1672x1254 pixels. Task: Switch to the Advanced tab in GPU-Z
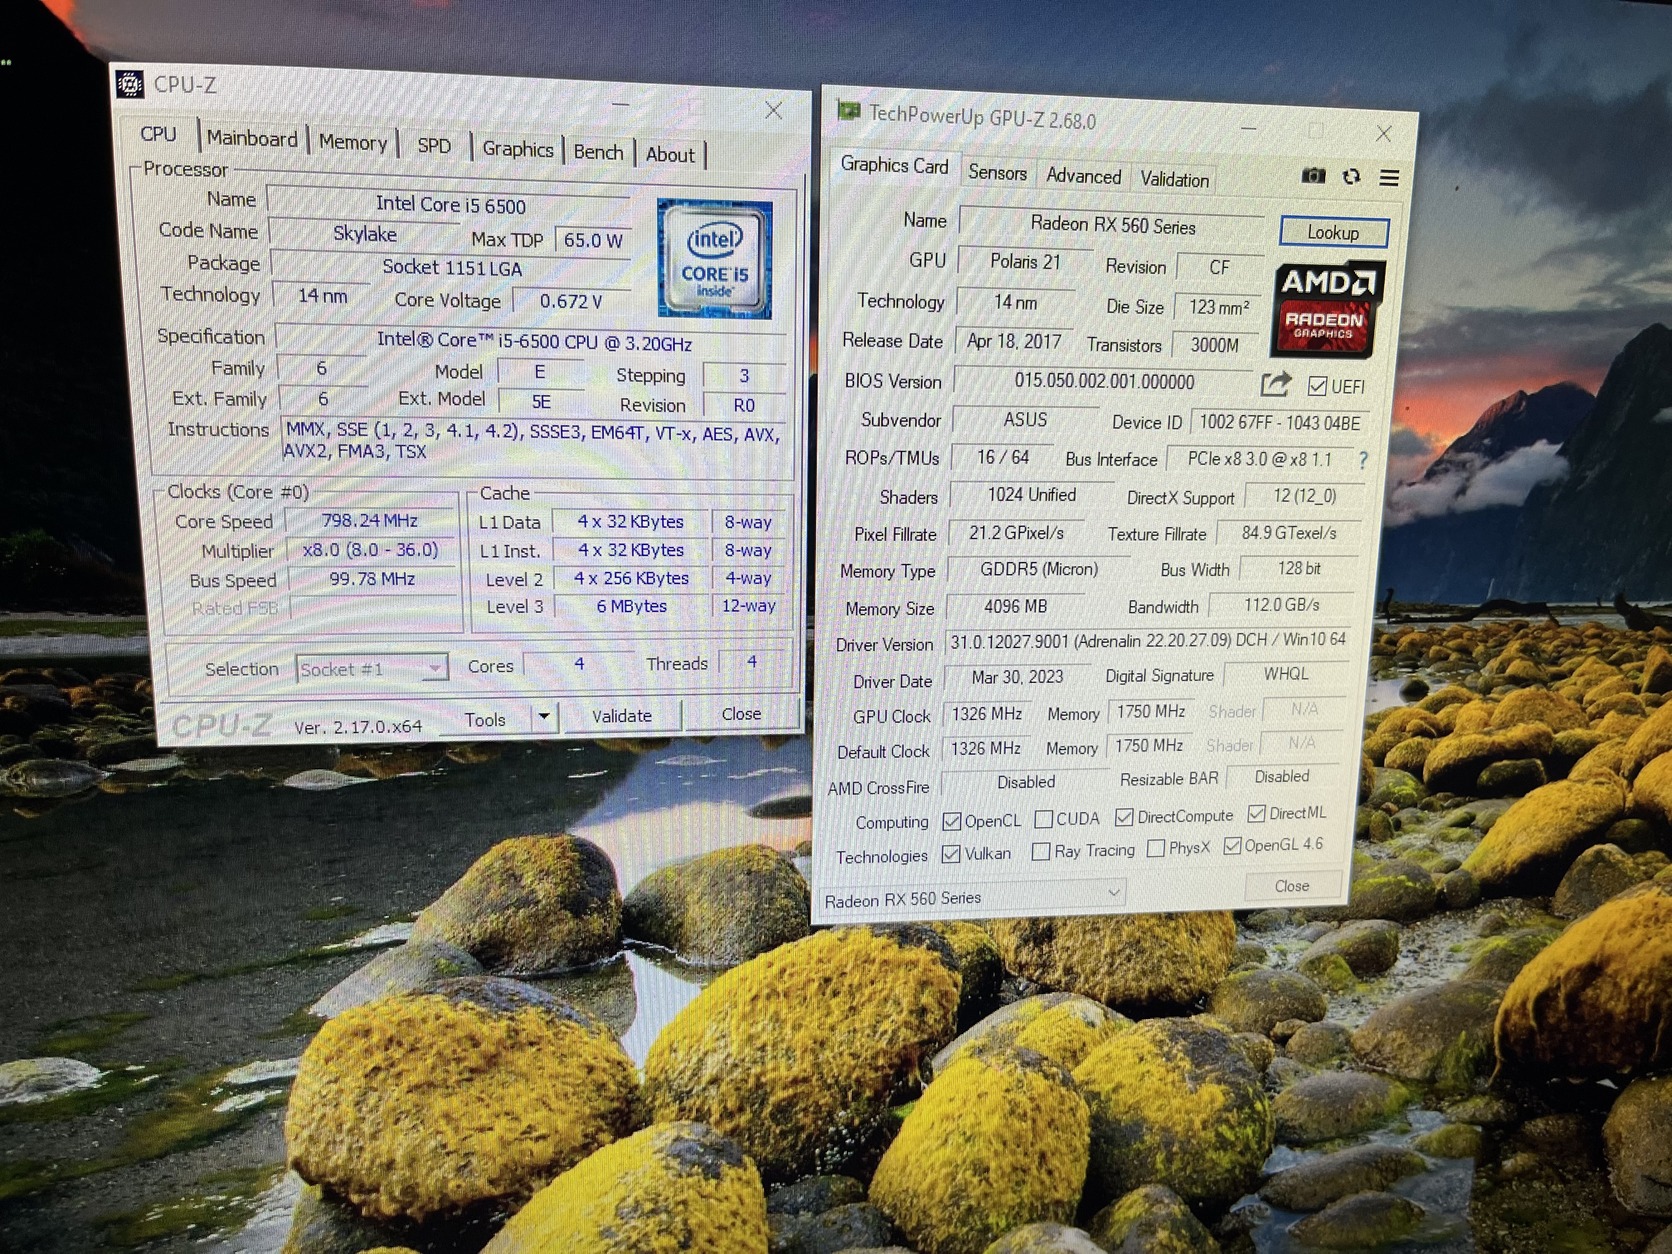coord(1083,176)
